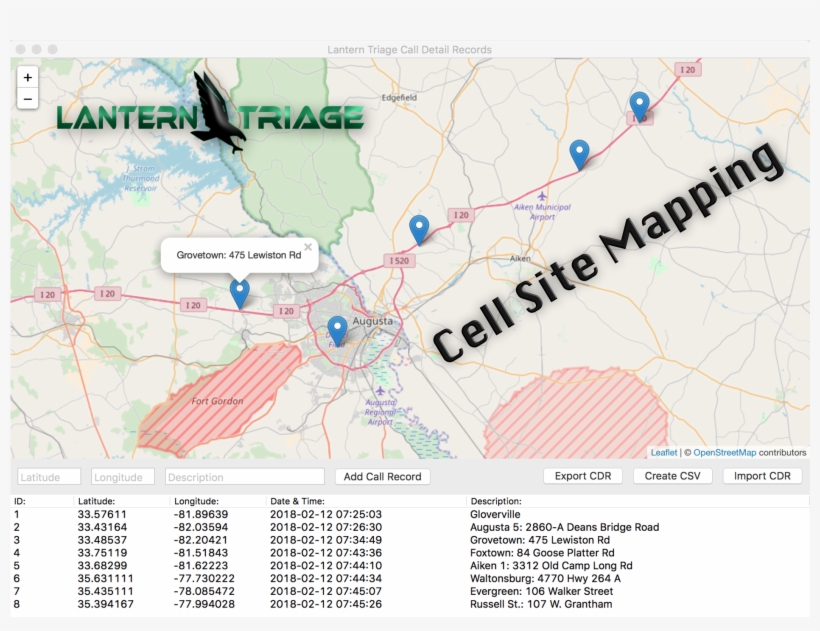The width and height of the screenshot is (820, 631).
Task: Click the Description input field
Action: click(x=244, y=476)
